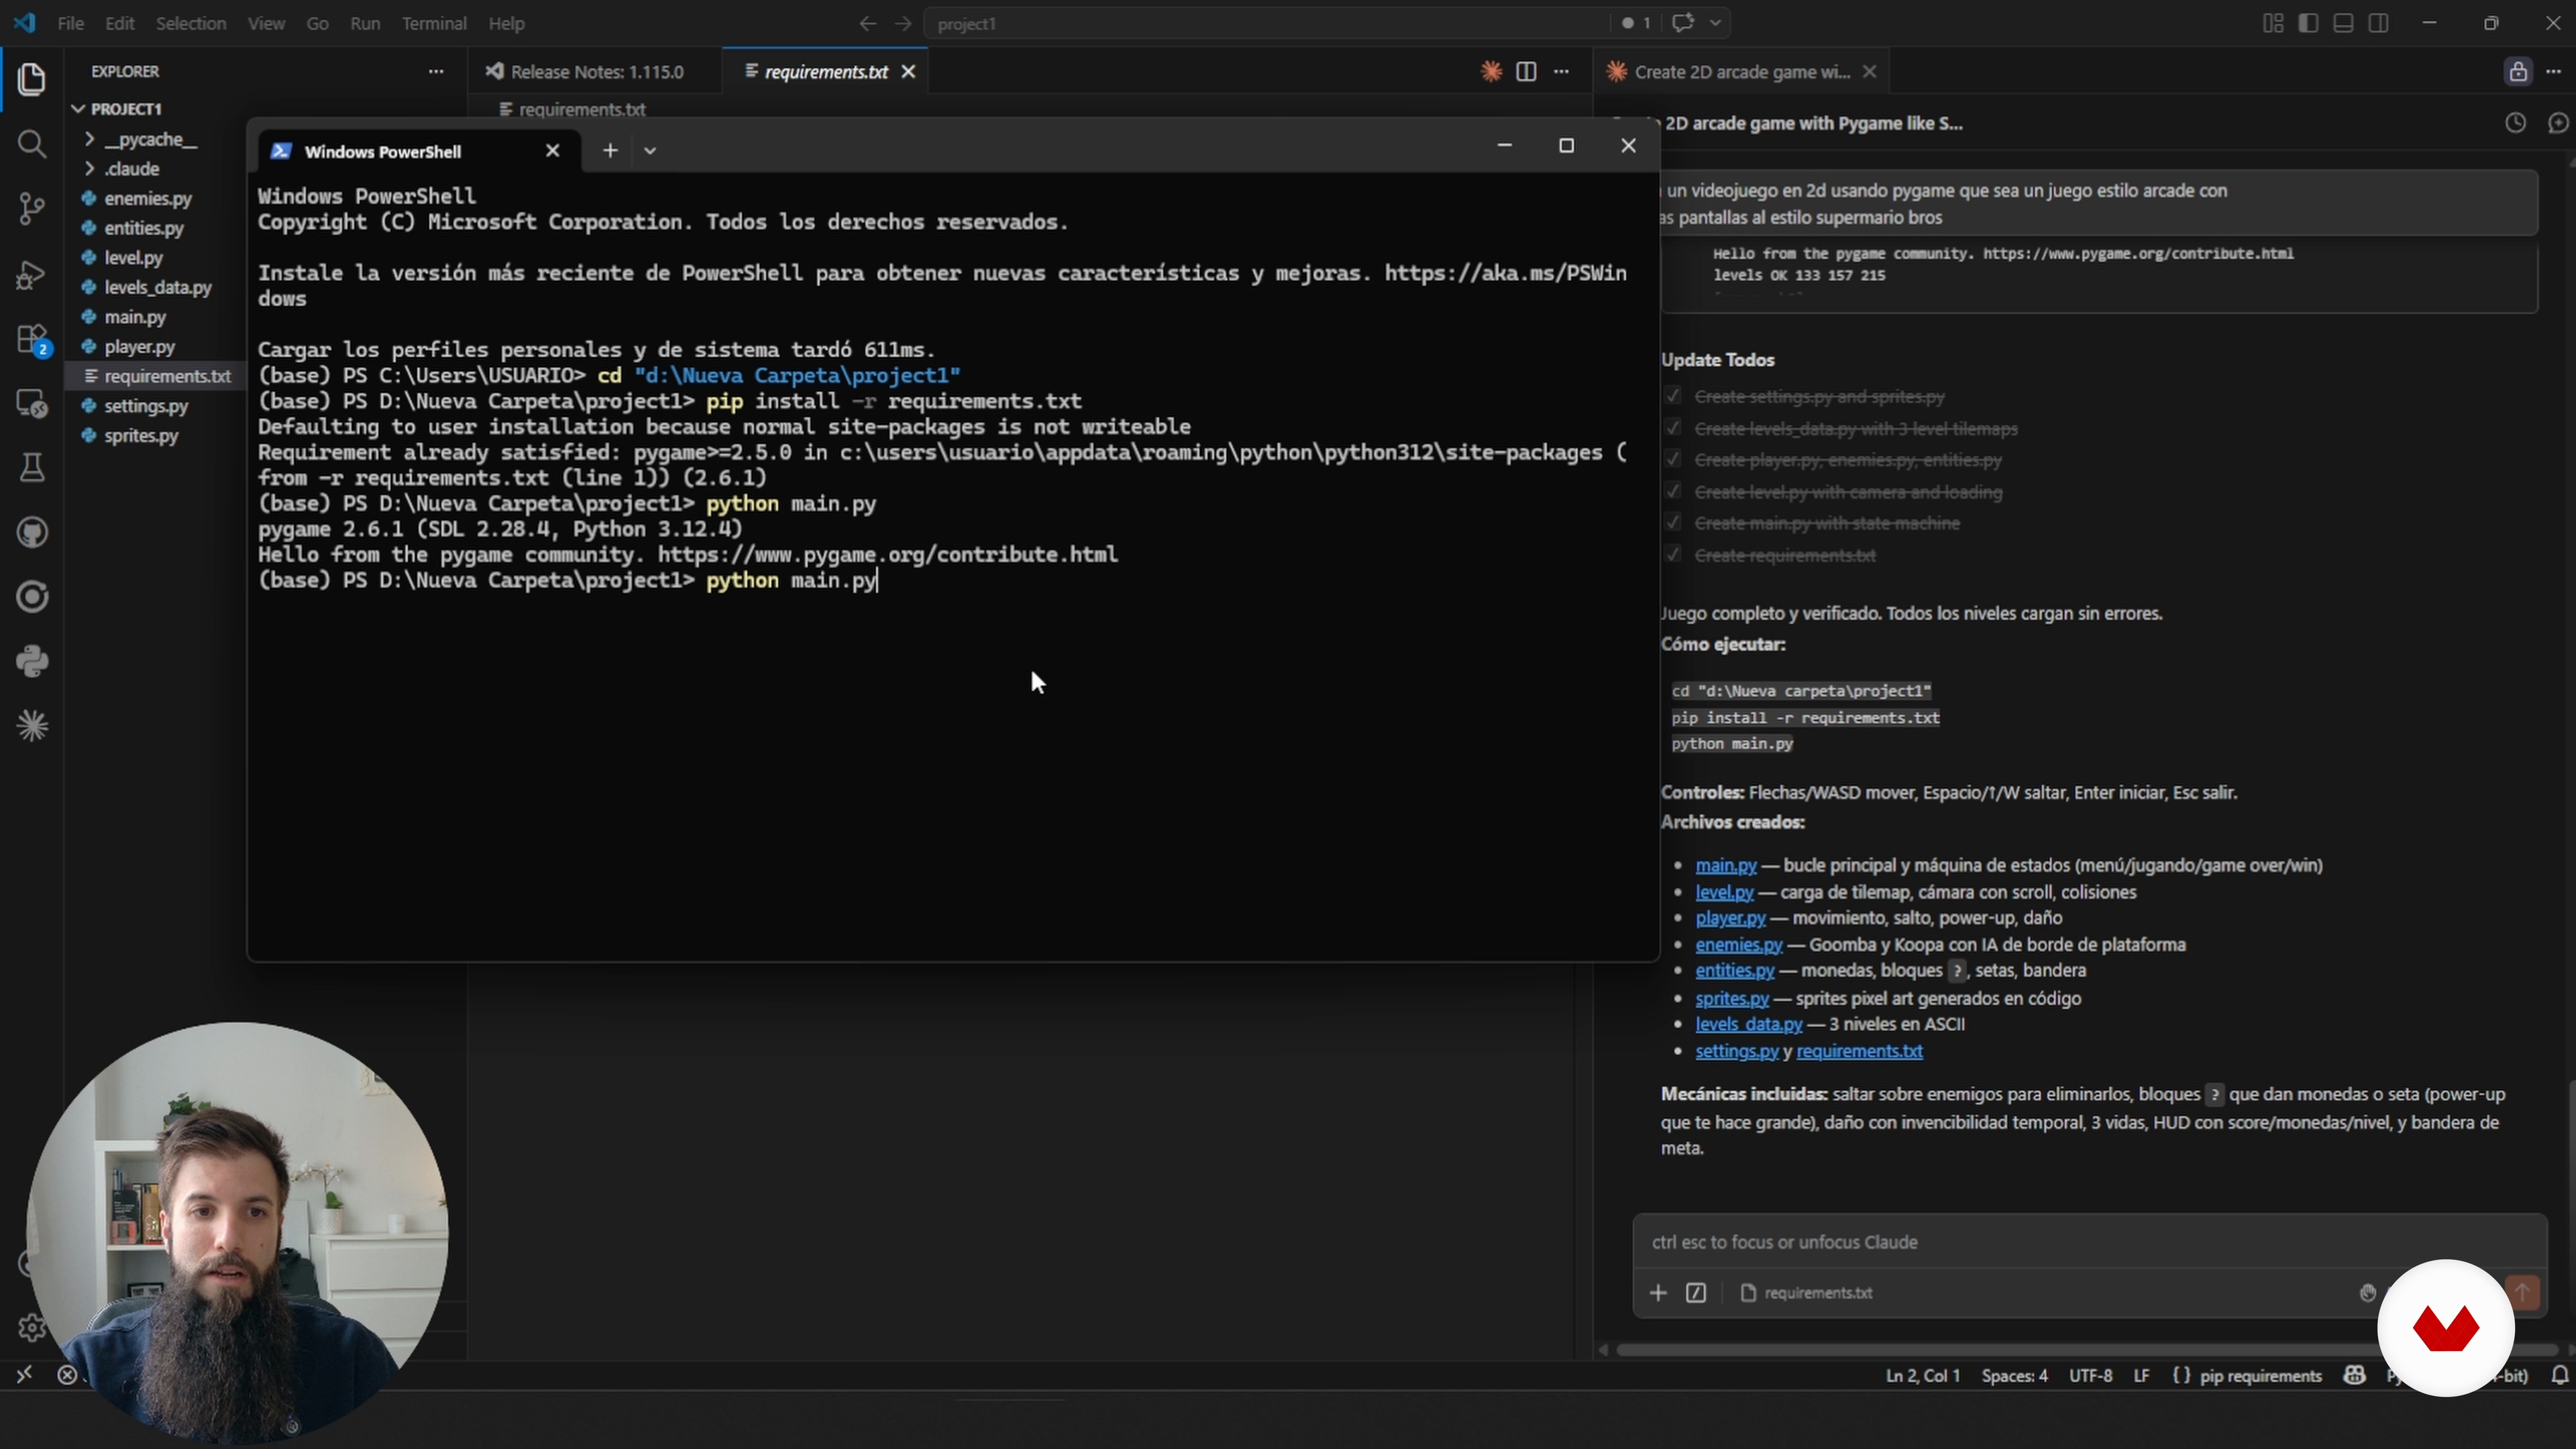Open the Help menu
The width and height of the screenshot is (2576, 1449).
coord(506,23)
